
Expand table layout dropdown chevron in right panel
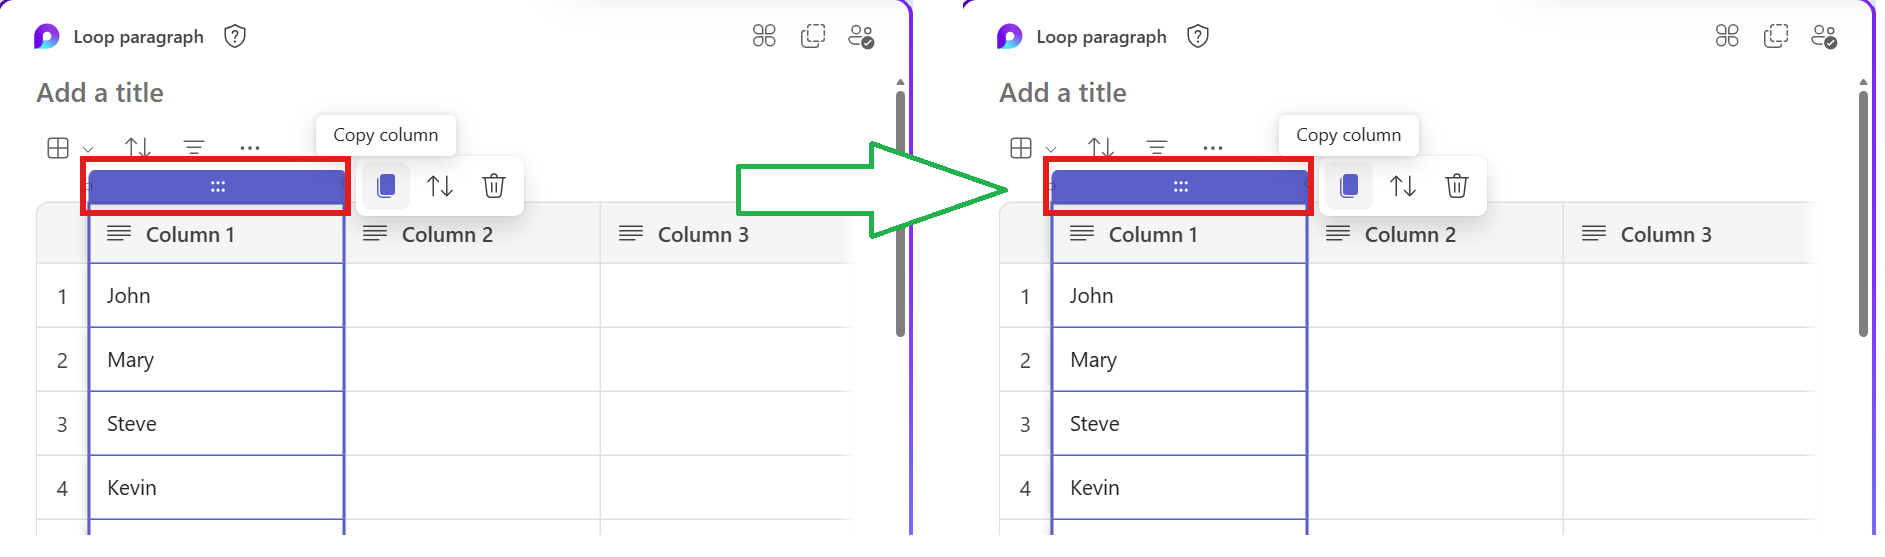(1051, 150)
